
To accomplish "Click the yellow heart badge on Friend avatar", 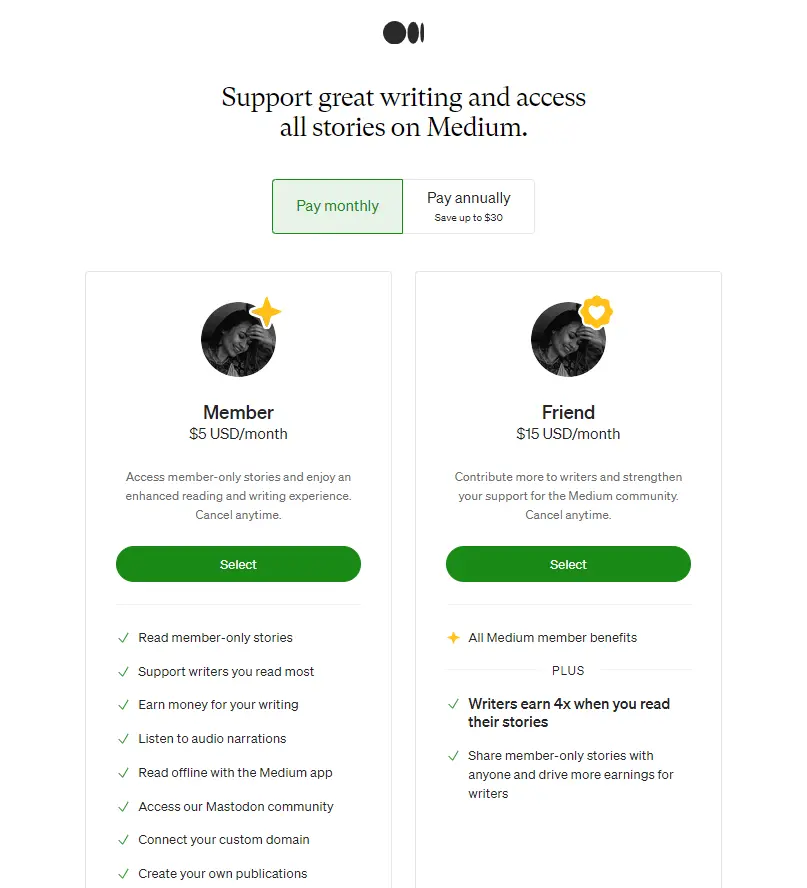I will tap(596, 311).
